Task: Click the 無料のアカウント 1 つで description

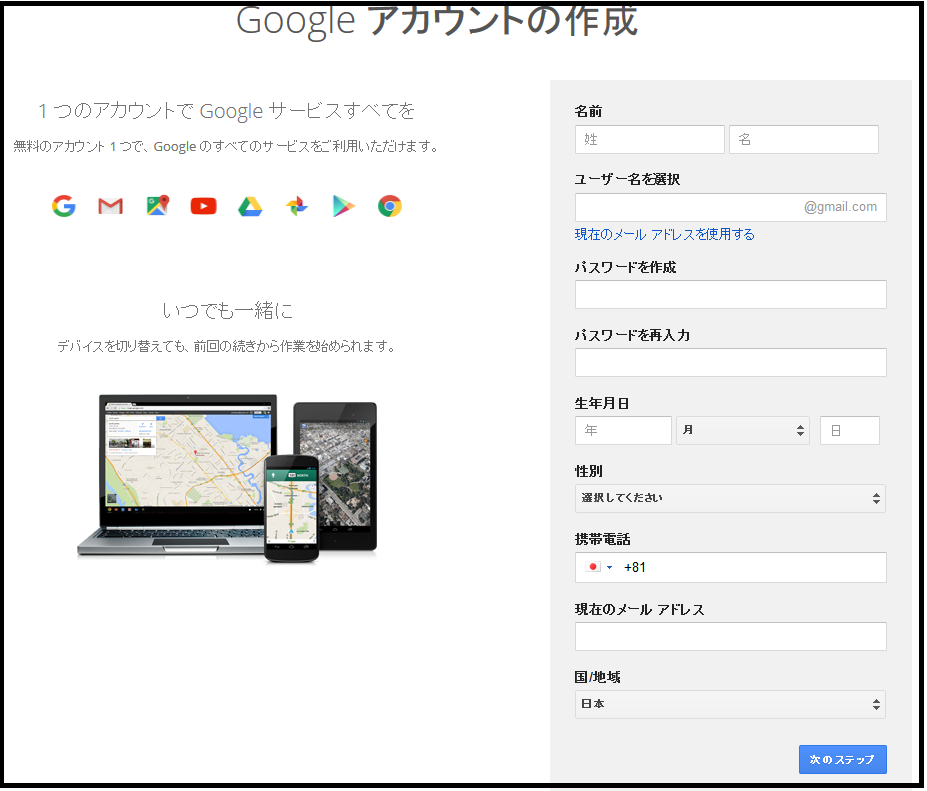Action: point(226,146)
